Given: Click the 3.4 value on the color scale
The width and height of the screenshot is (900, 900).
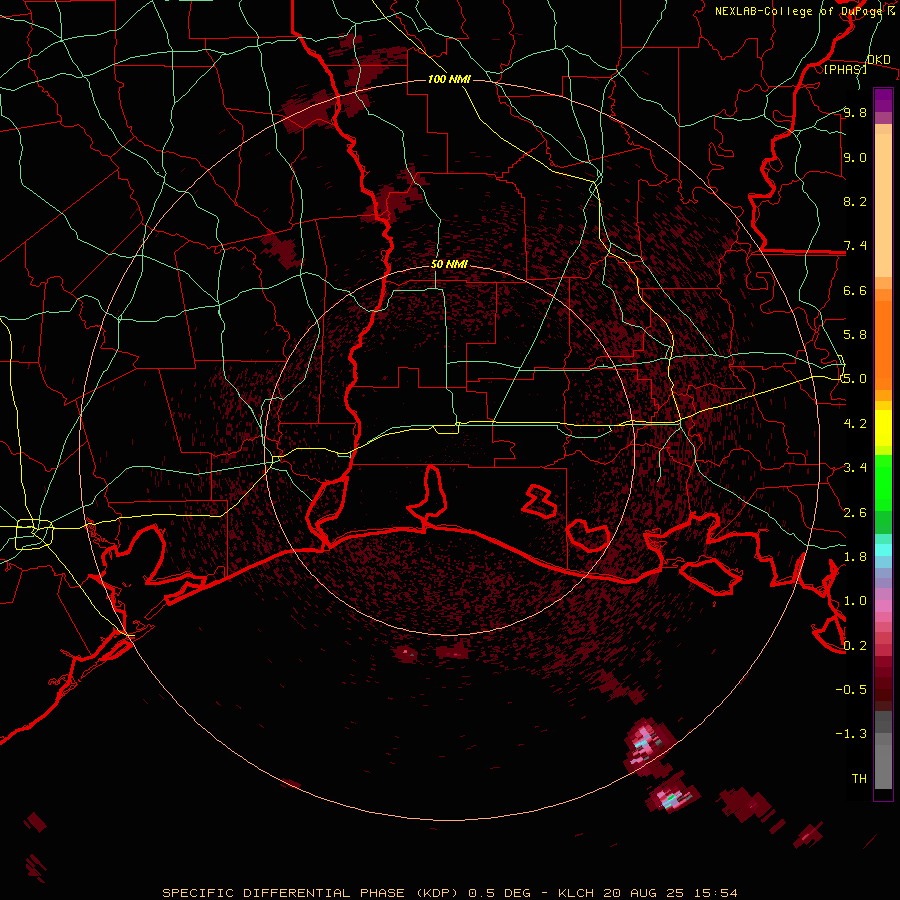Looking at the screenshot, I should (x=855, y=468).
